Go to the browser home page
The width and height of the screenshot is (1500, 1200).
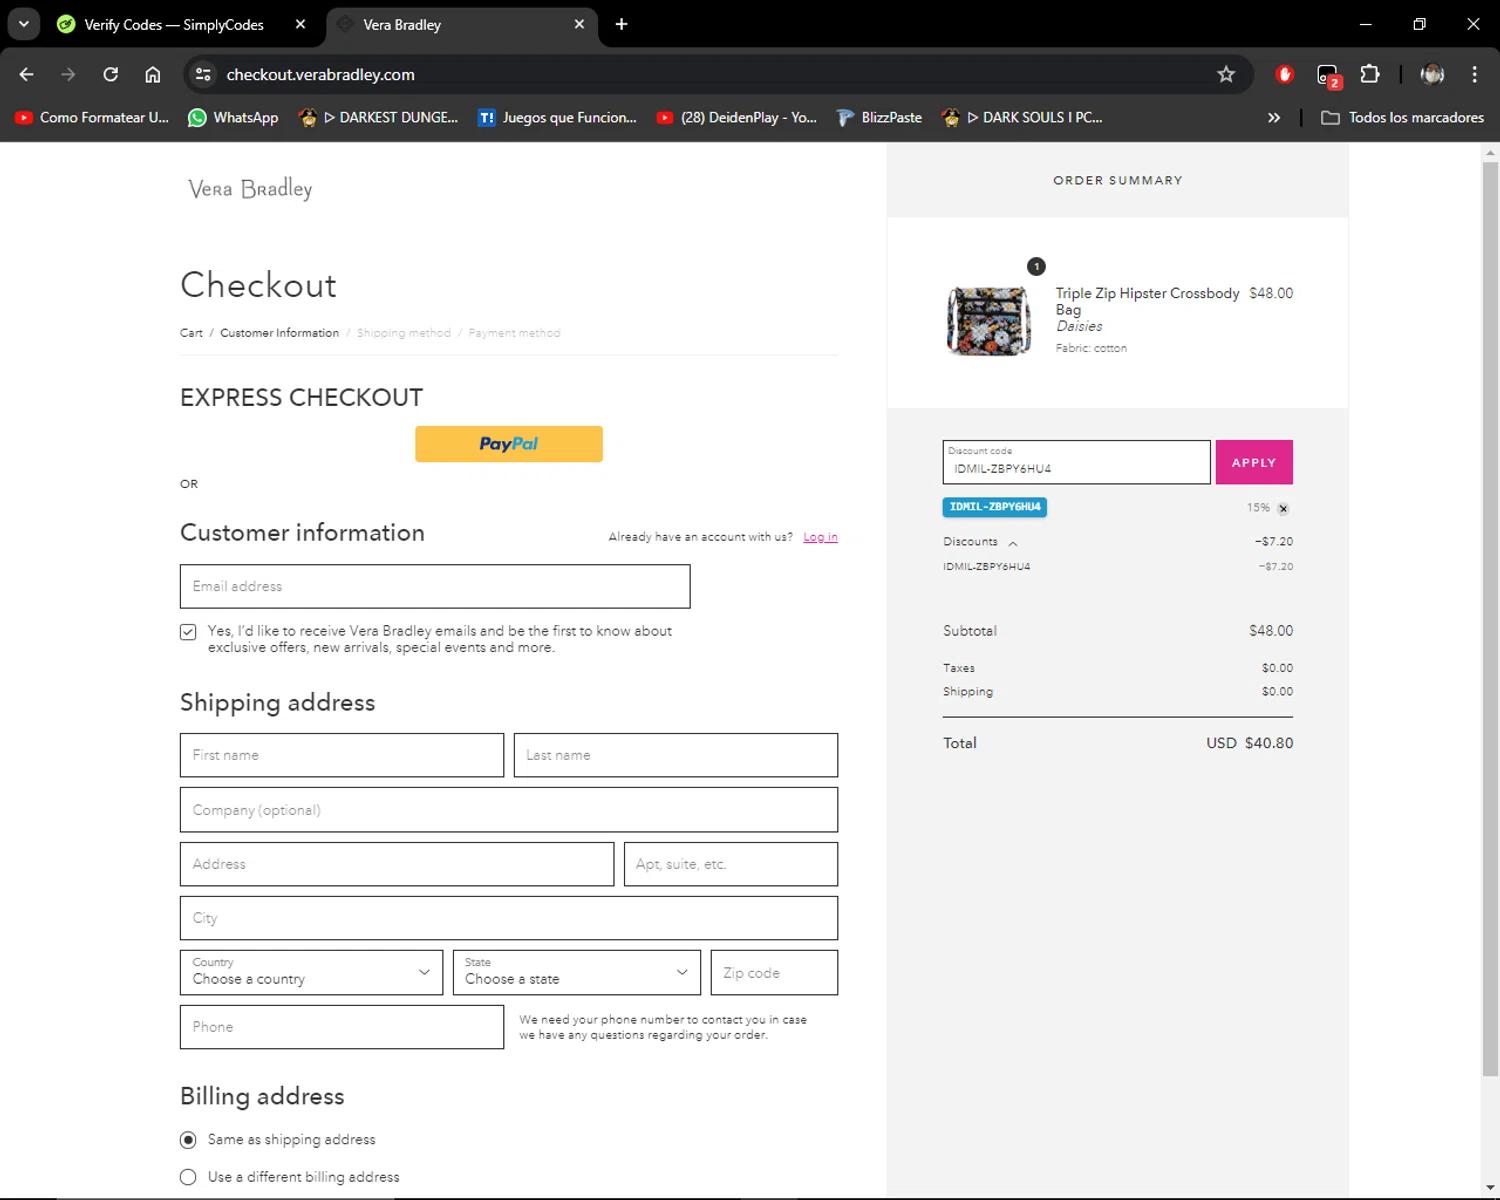(x=153, y=74)
